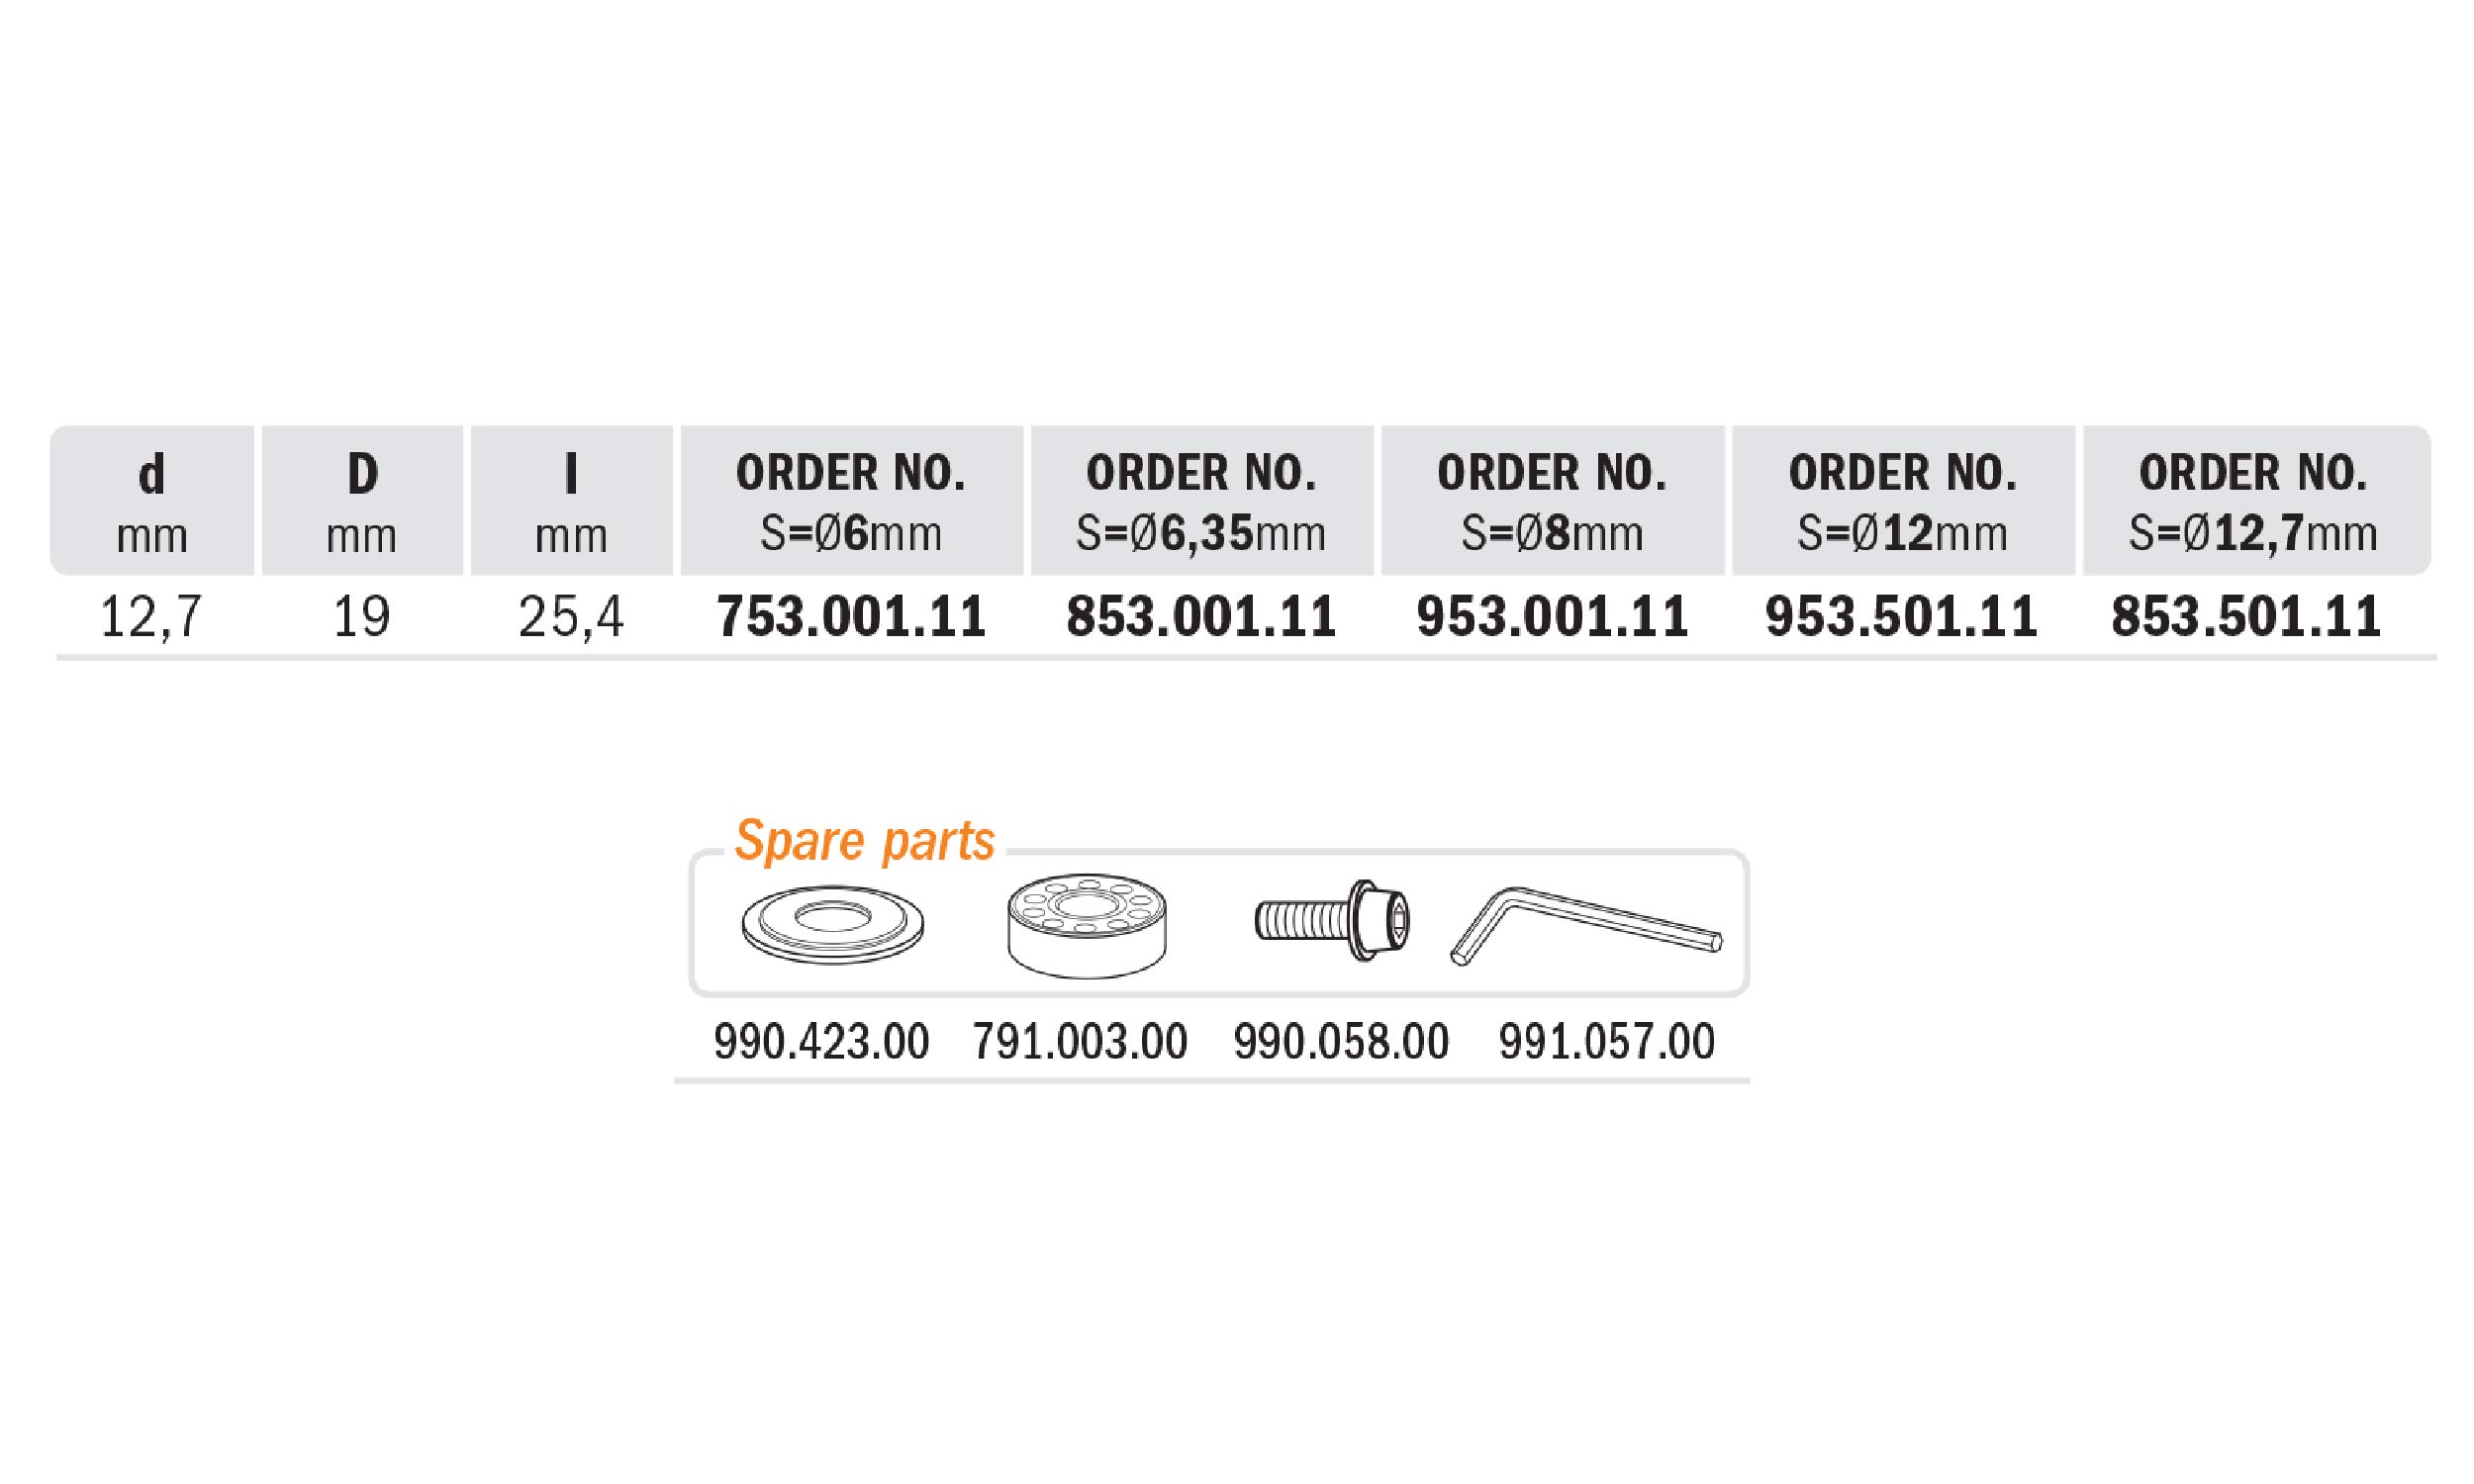
Task: Select order number 753.001.11
Action: [852, 616]
